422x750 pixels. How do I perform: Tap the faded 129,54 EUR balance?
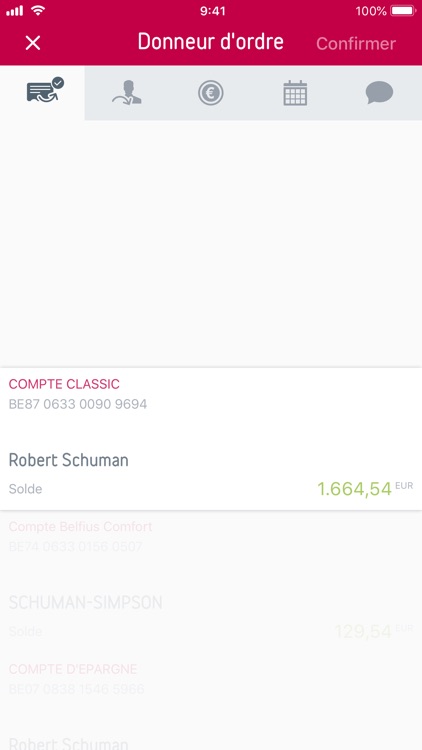pyautogui.click(x=373, y=631)
